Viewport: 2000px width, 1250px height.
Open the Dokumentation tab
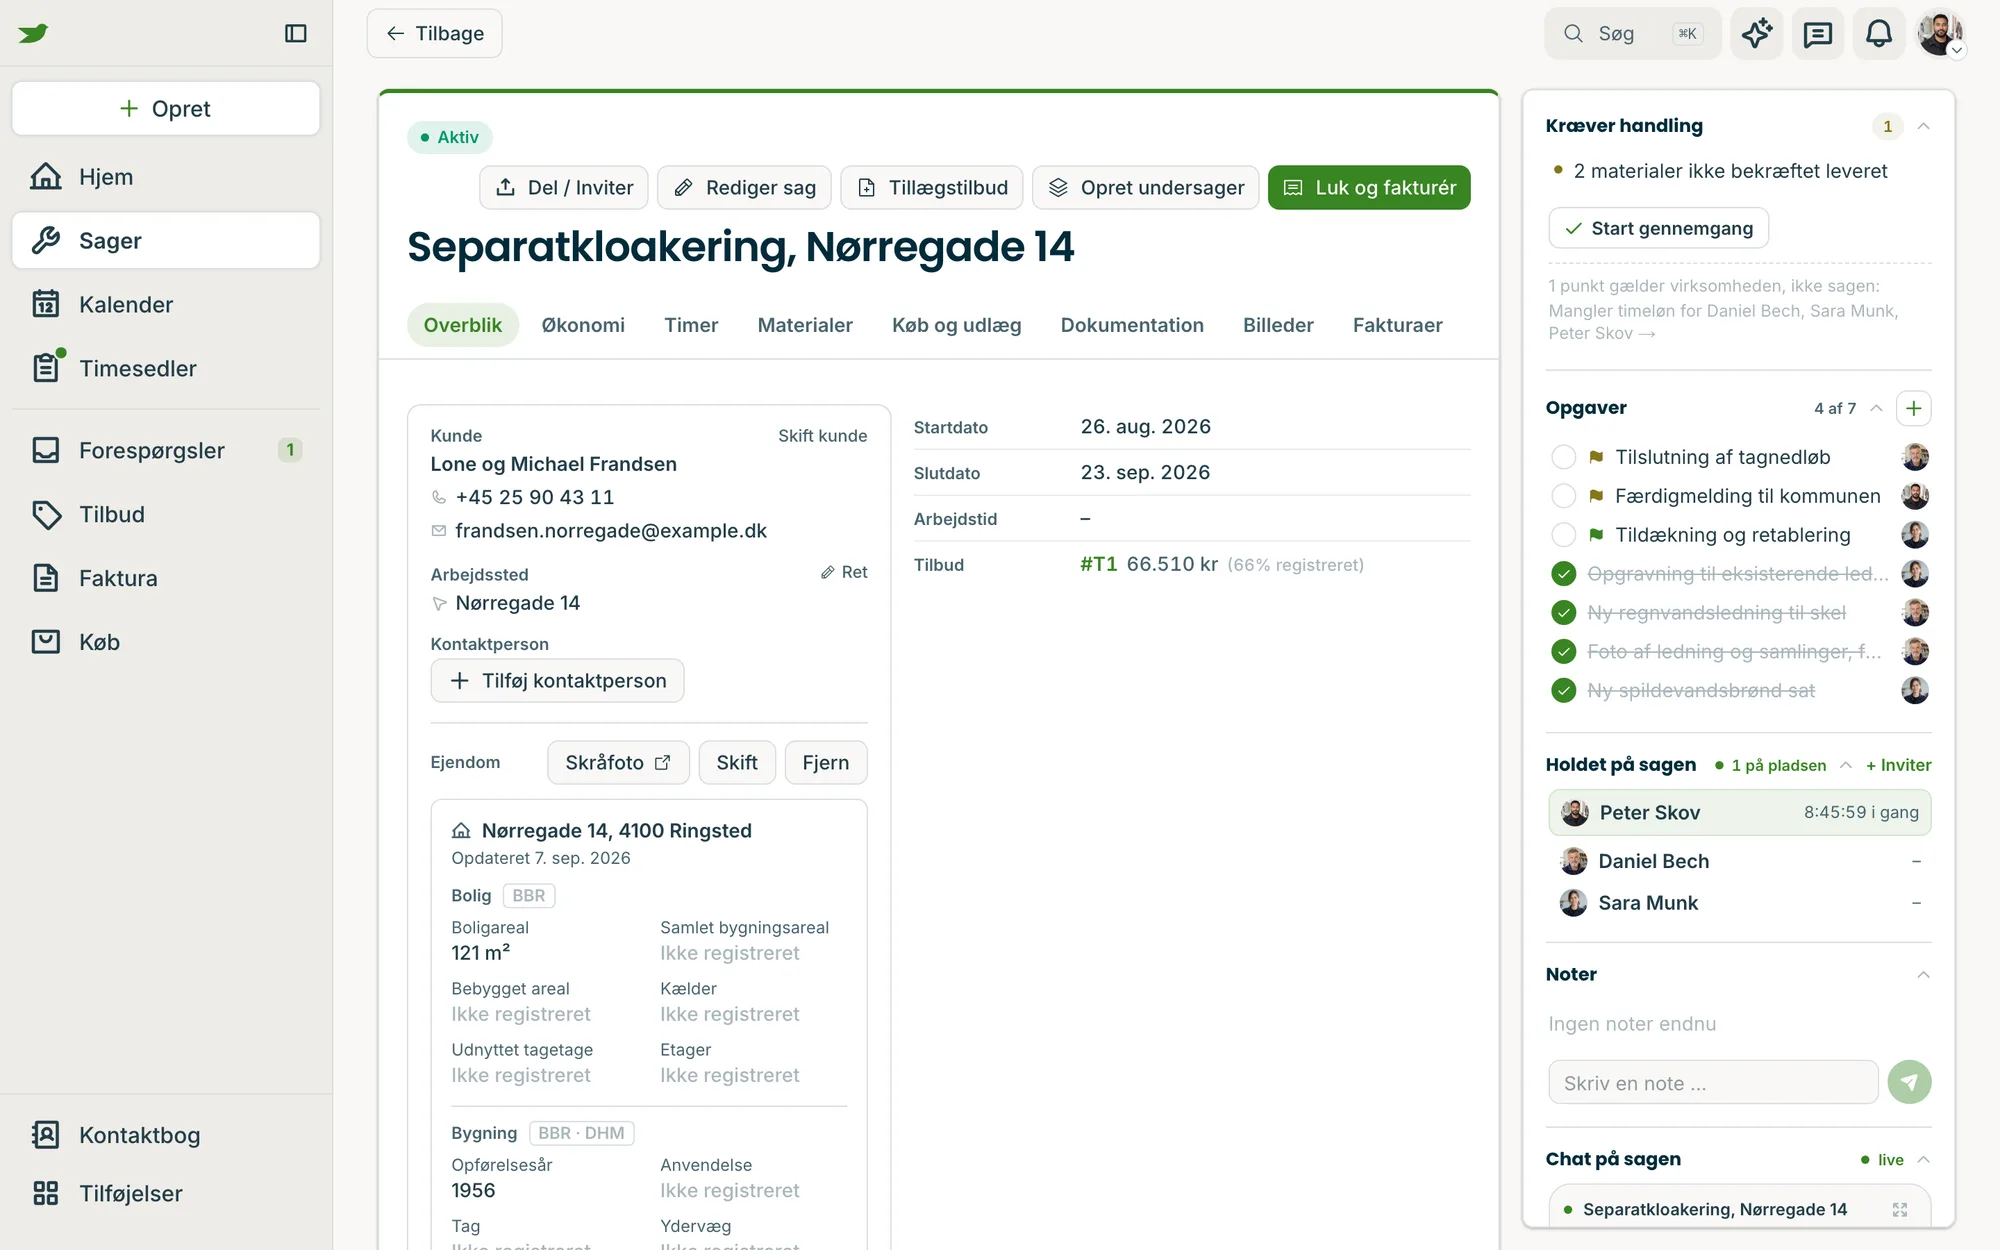tap(1132, 325)
